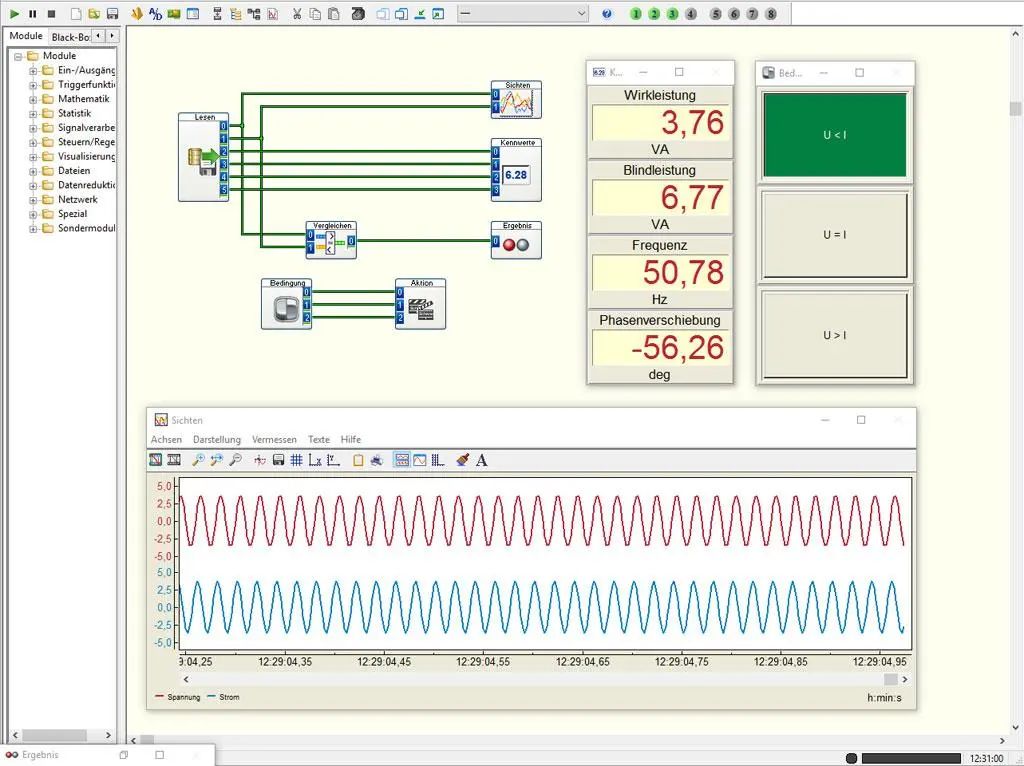Click the stop measurement button

tap(50, 14)
